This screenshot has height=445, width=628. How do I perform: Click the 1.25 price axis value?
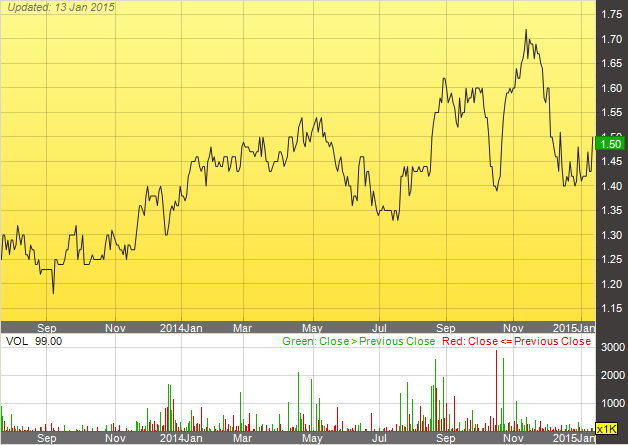612,260
